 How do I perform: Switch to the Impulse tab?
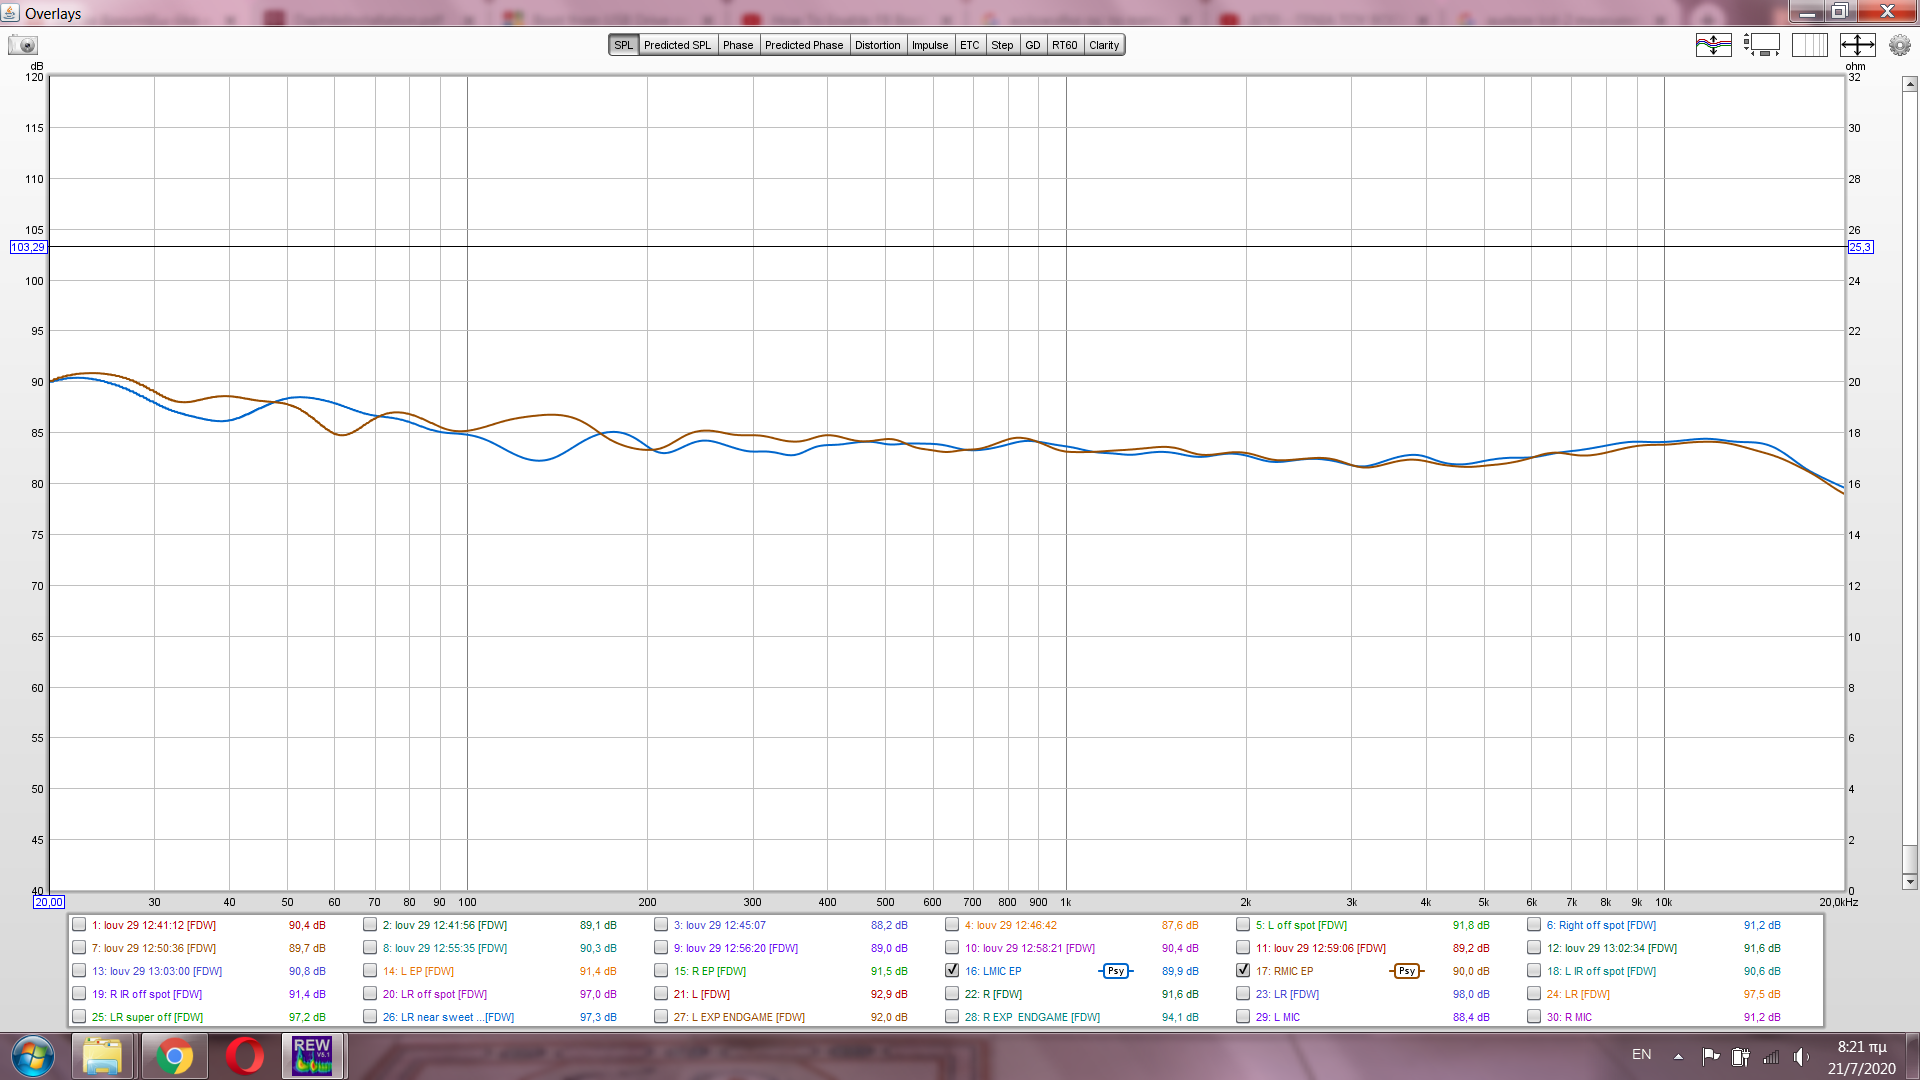(x=929, y=45)
